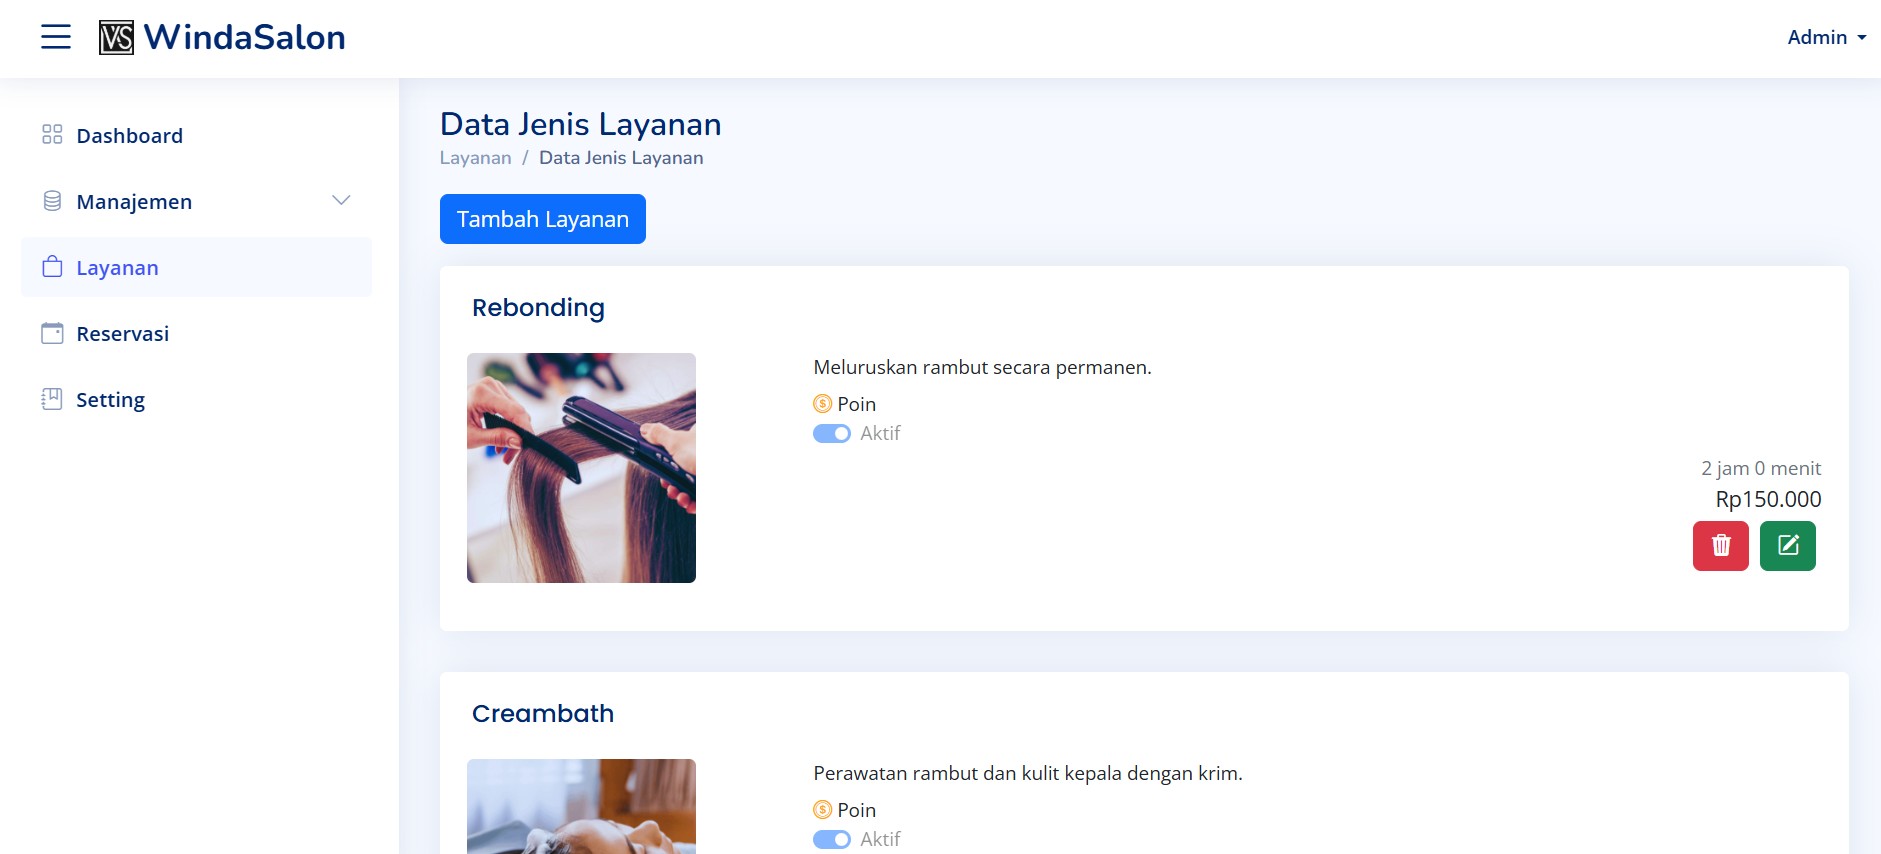
Task: Click the WindaSalon brand title
Action: 245,37
